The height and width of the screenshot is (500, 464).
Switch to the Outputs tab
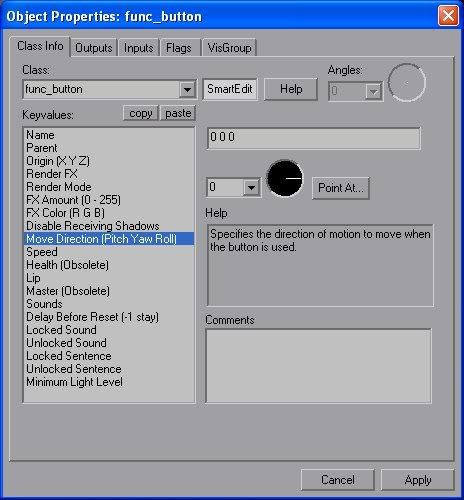94,48
